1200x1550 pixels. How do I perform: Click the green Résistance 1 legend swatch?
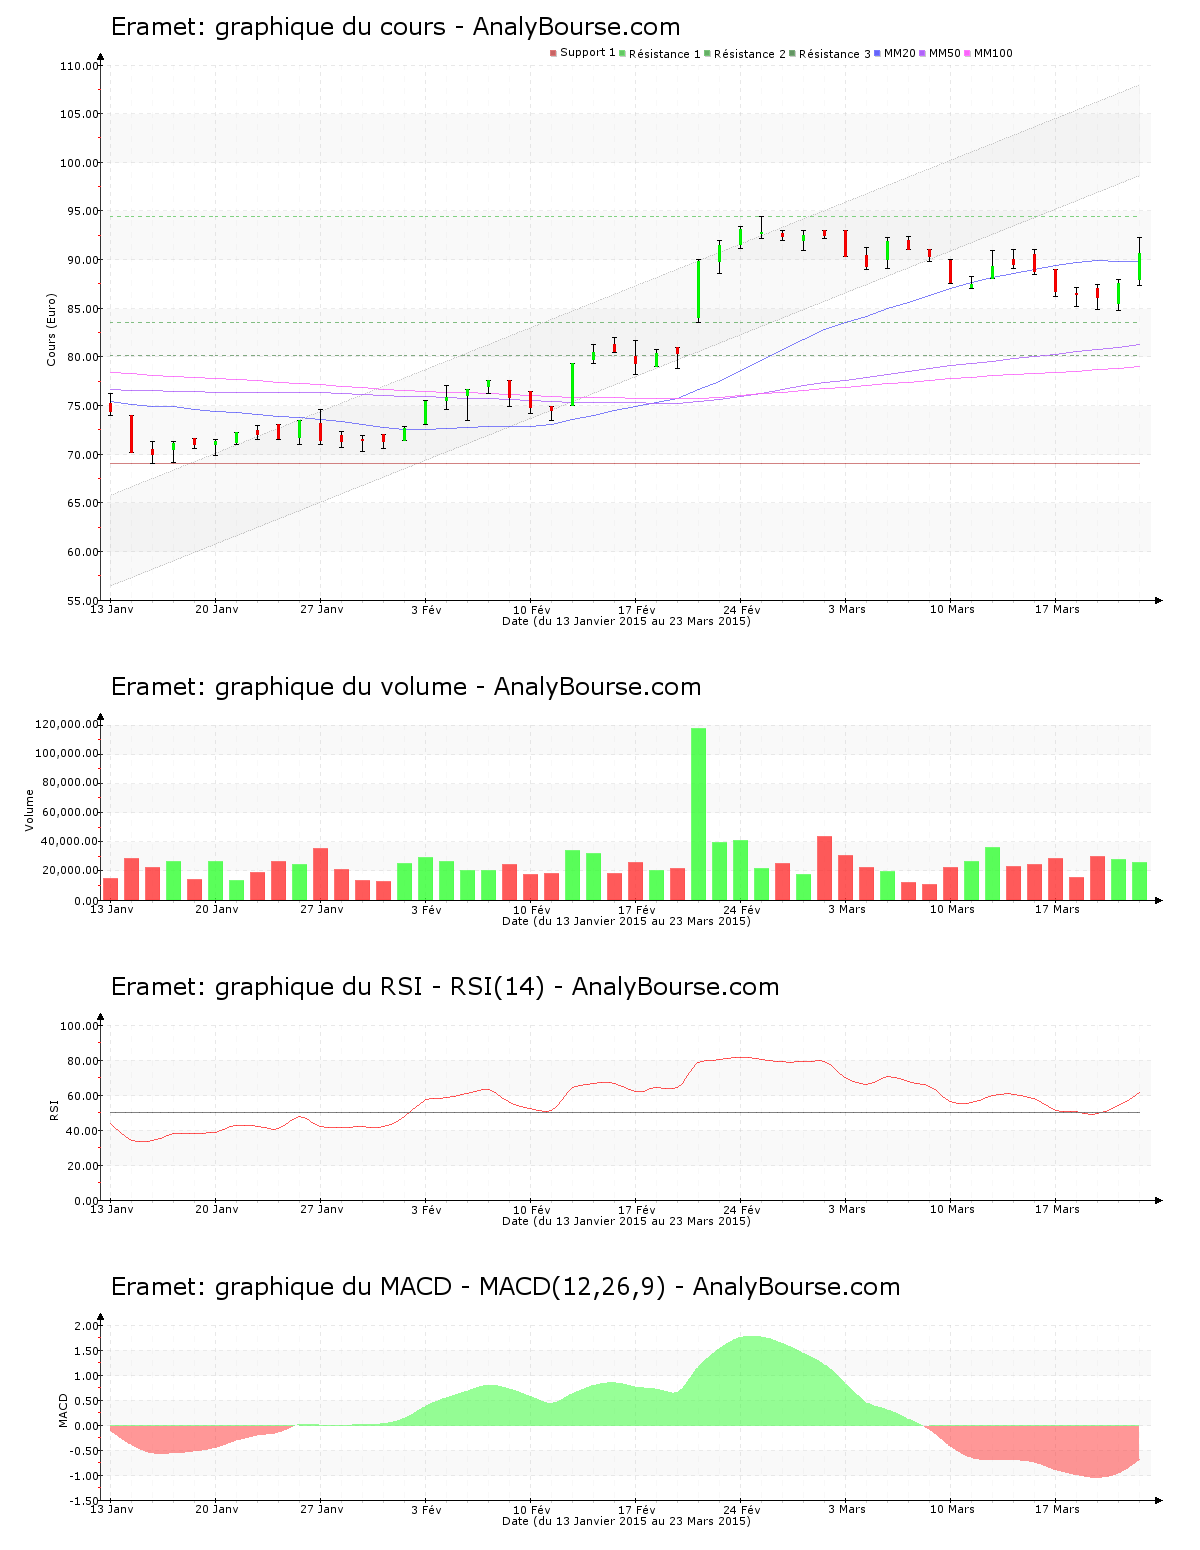[x=623, y=53]
